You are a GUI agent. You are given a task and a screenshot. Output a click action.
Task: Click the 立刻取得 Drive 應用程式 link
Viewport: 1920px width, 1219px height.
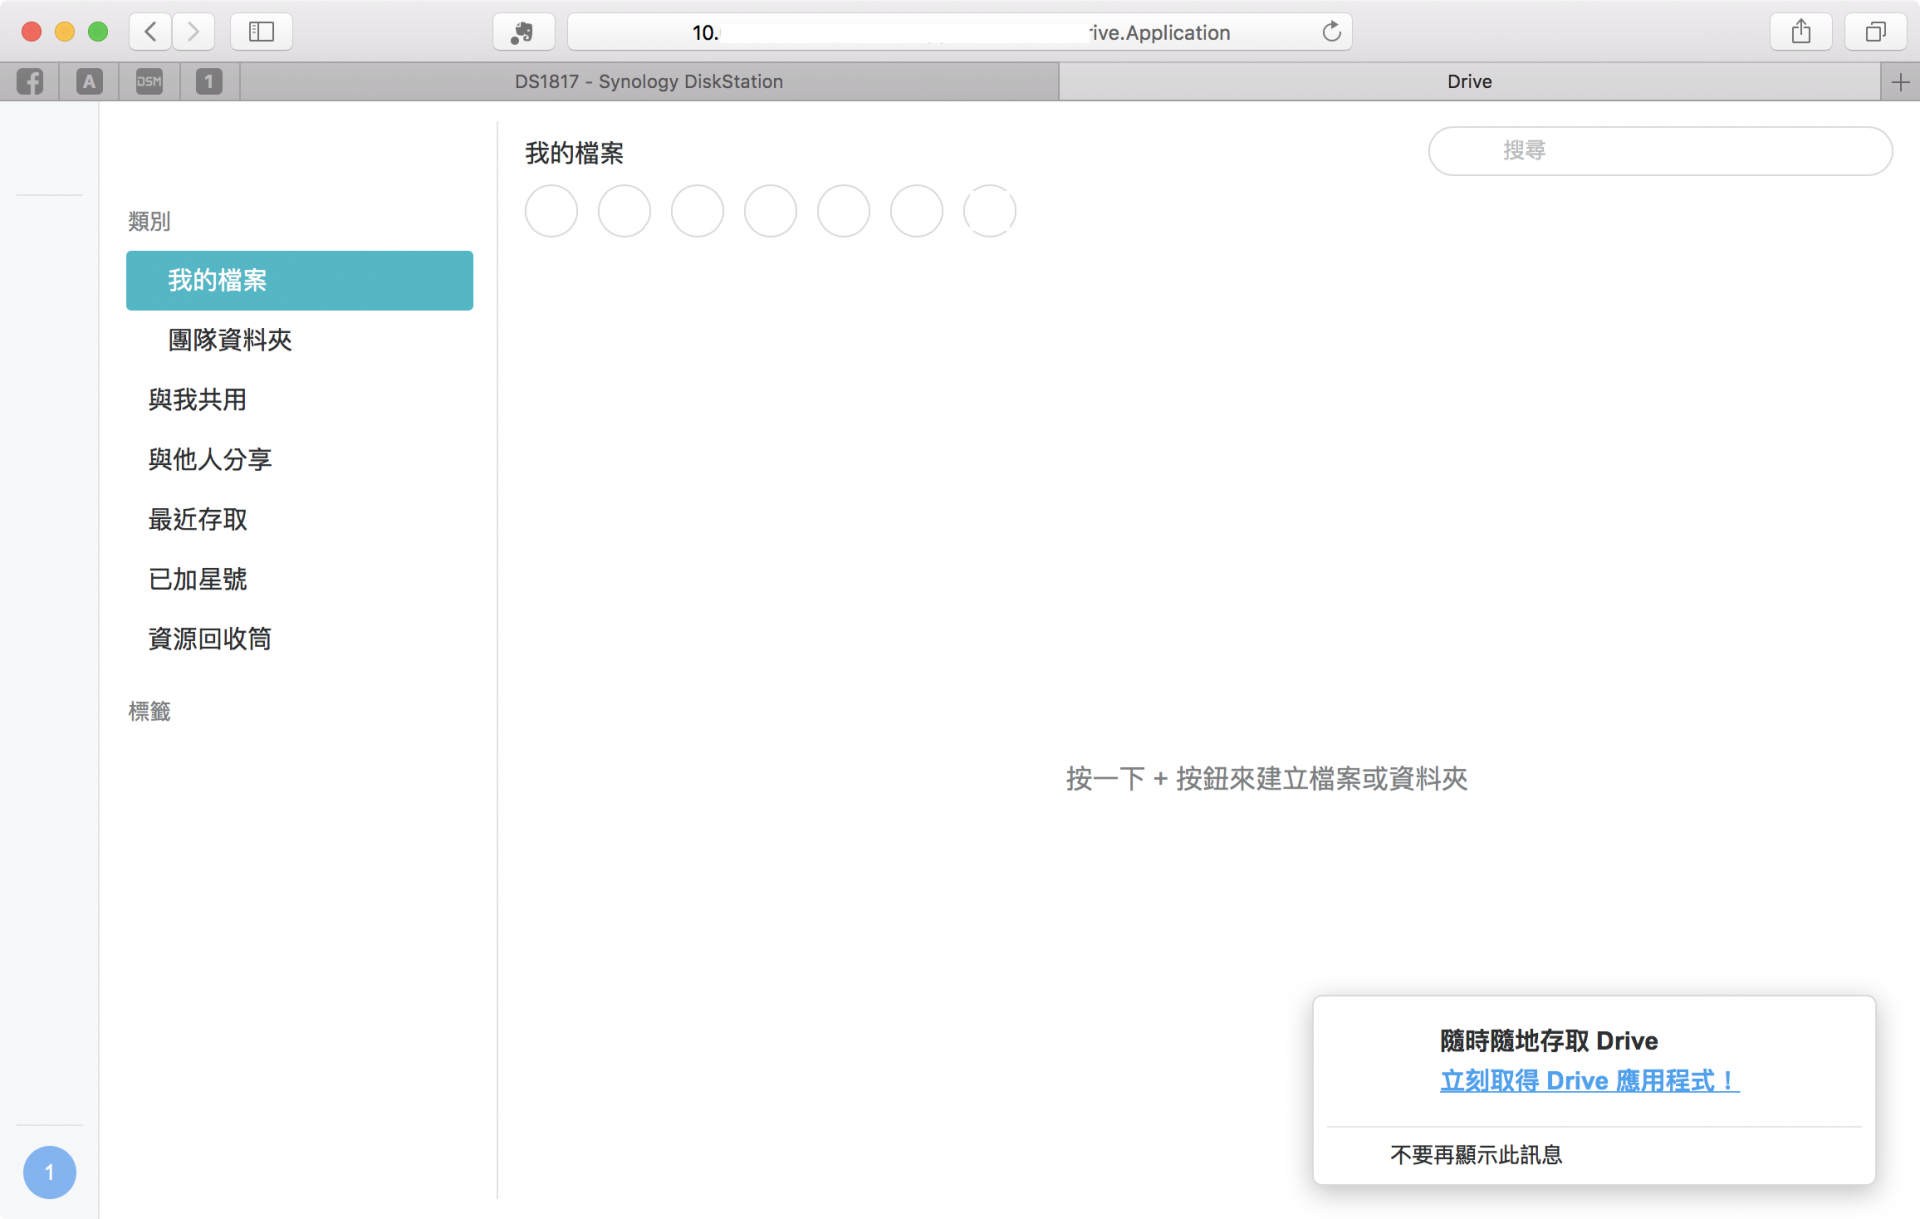[1588, 1081]
